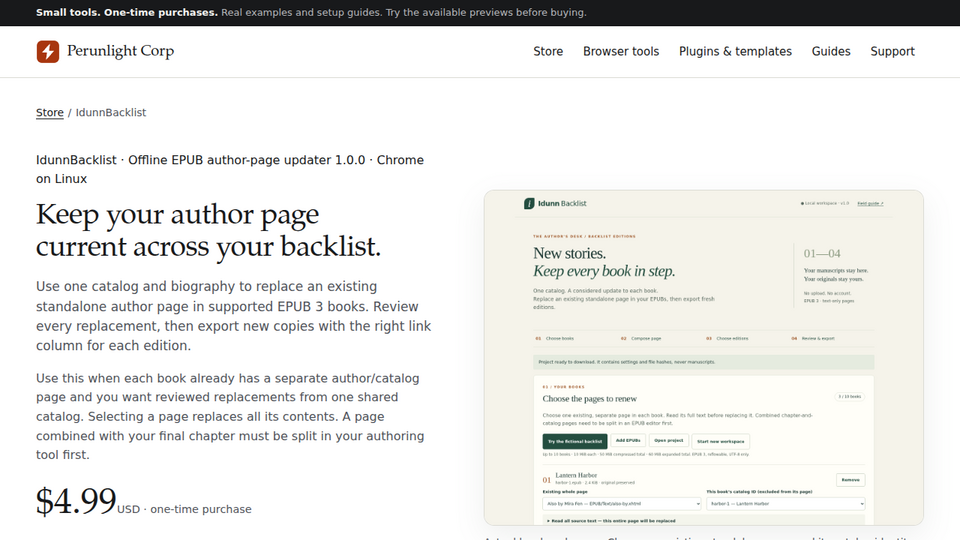Click the "Small tools. One-time purchases." banner text
960x540 pixels.
click(127, 12)
